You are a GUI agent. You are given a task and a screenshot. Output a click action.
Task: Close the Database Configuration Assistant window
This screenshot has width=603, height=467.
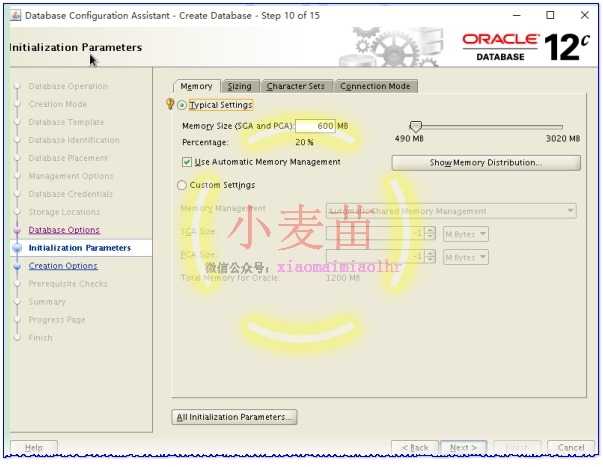coord(585,15)
